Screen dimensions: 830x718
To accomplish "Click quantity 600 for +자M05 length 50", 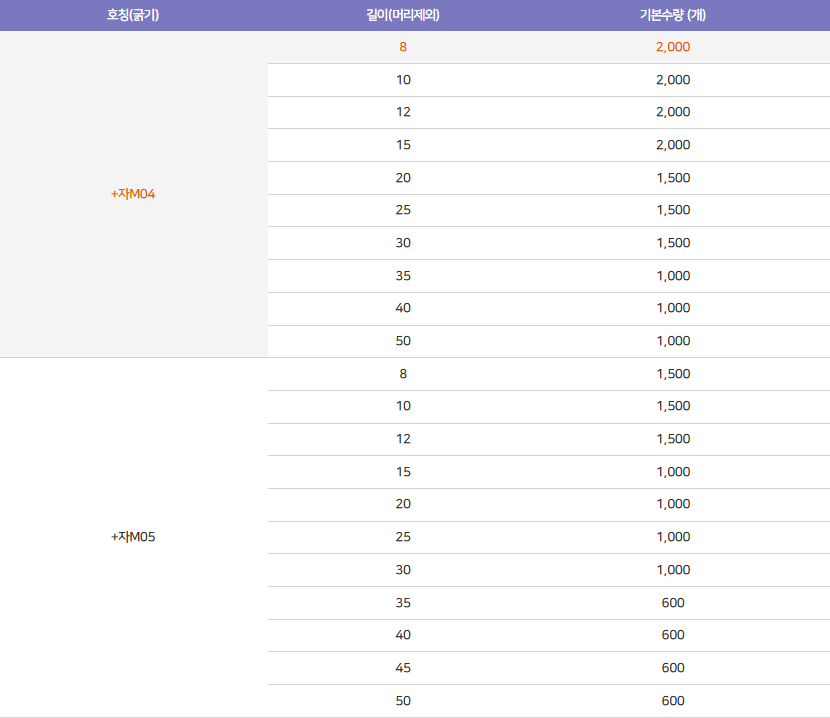I will point(673,701).
